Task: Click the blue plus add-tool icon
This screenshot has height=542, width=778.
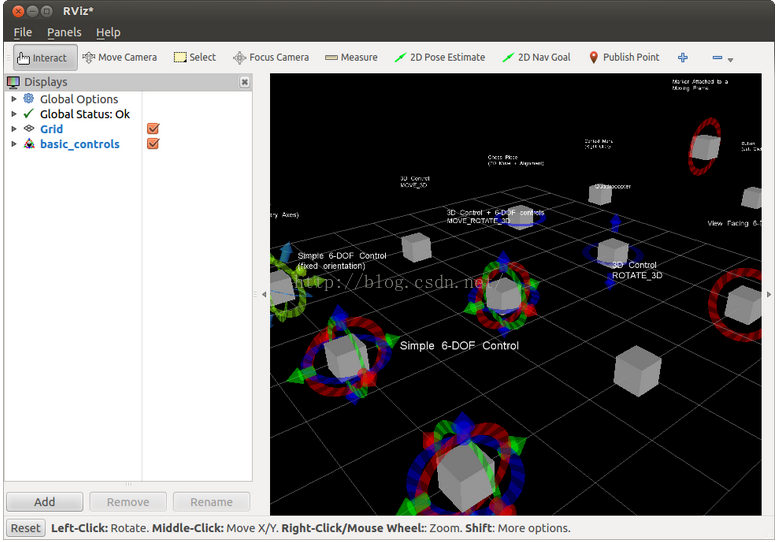Action: pos(683,58)
